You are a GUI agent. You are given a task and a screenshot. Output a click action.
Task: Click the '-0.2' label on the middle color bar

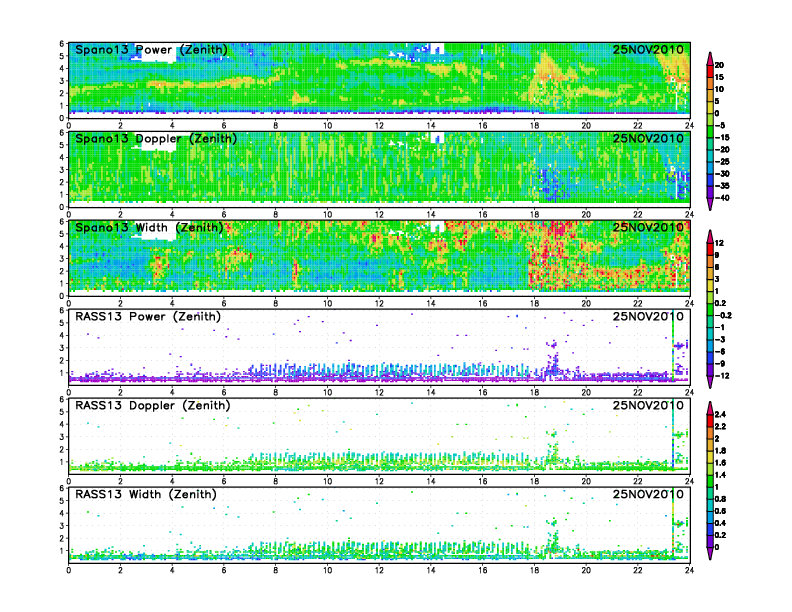[723, 315]
